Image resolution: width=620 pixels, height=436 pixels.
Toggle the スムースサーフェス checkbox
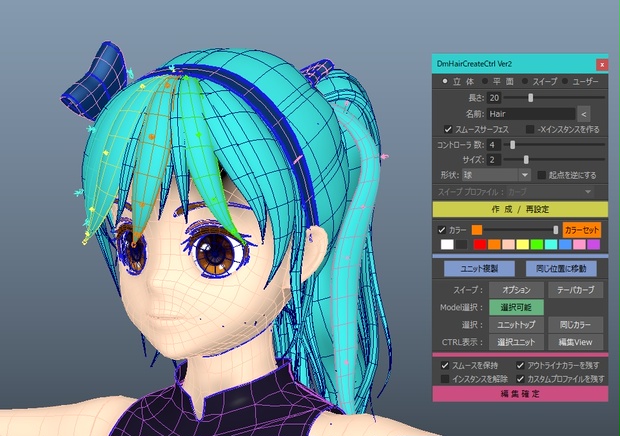448,129
